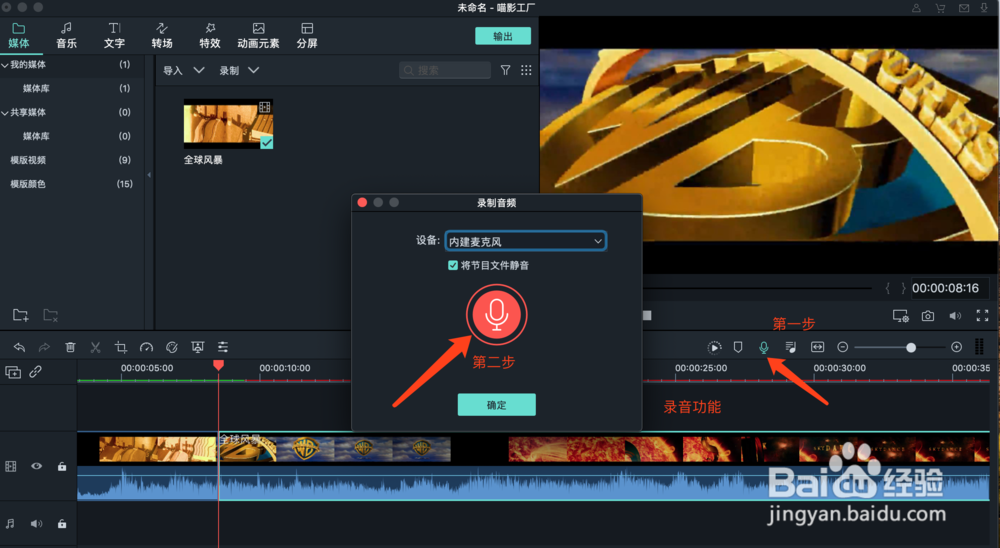Click the preview timecode 00:00:08:16
This screenshot has height=548, width=1000.
[x=945, y=288]
